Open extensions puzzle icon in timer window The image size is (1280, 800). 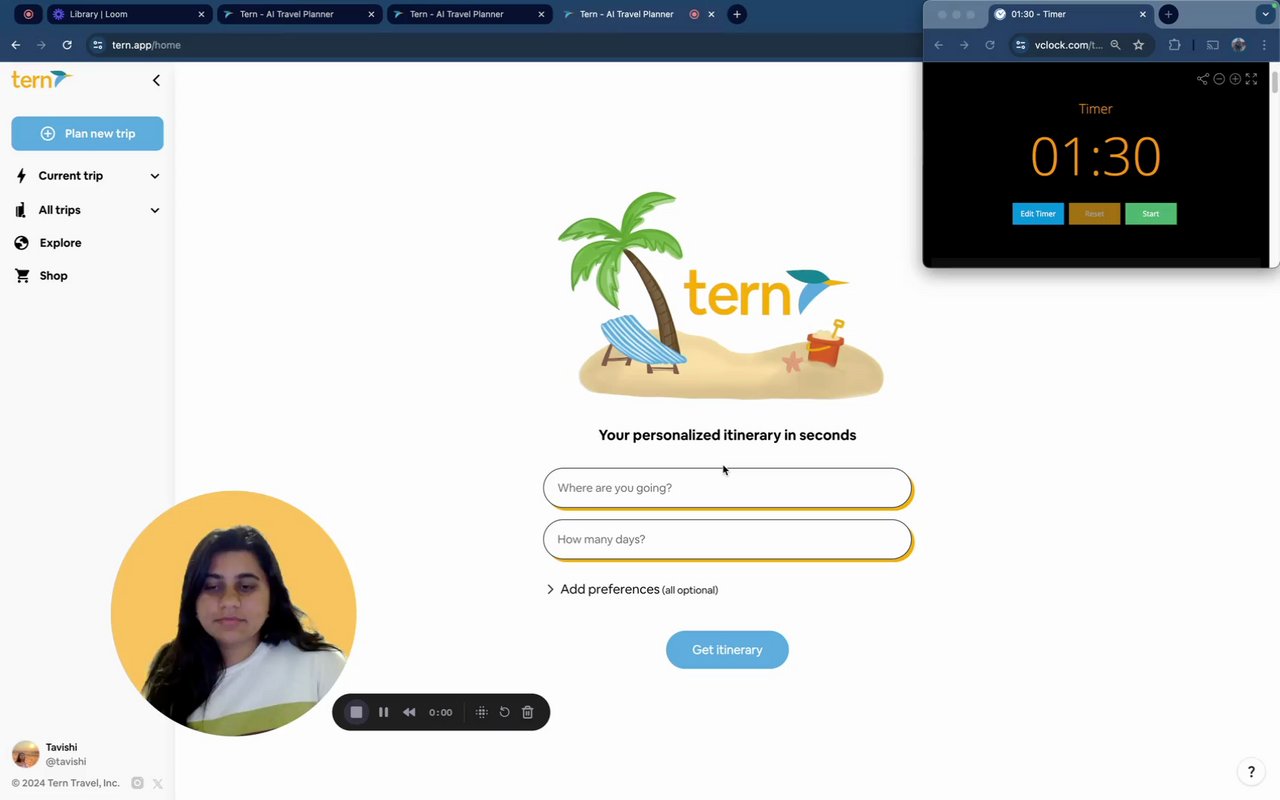(x=1174, y=45)
